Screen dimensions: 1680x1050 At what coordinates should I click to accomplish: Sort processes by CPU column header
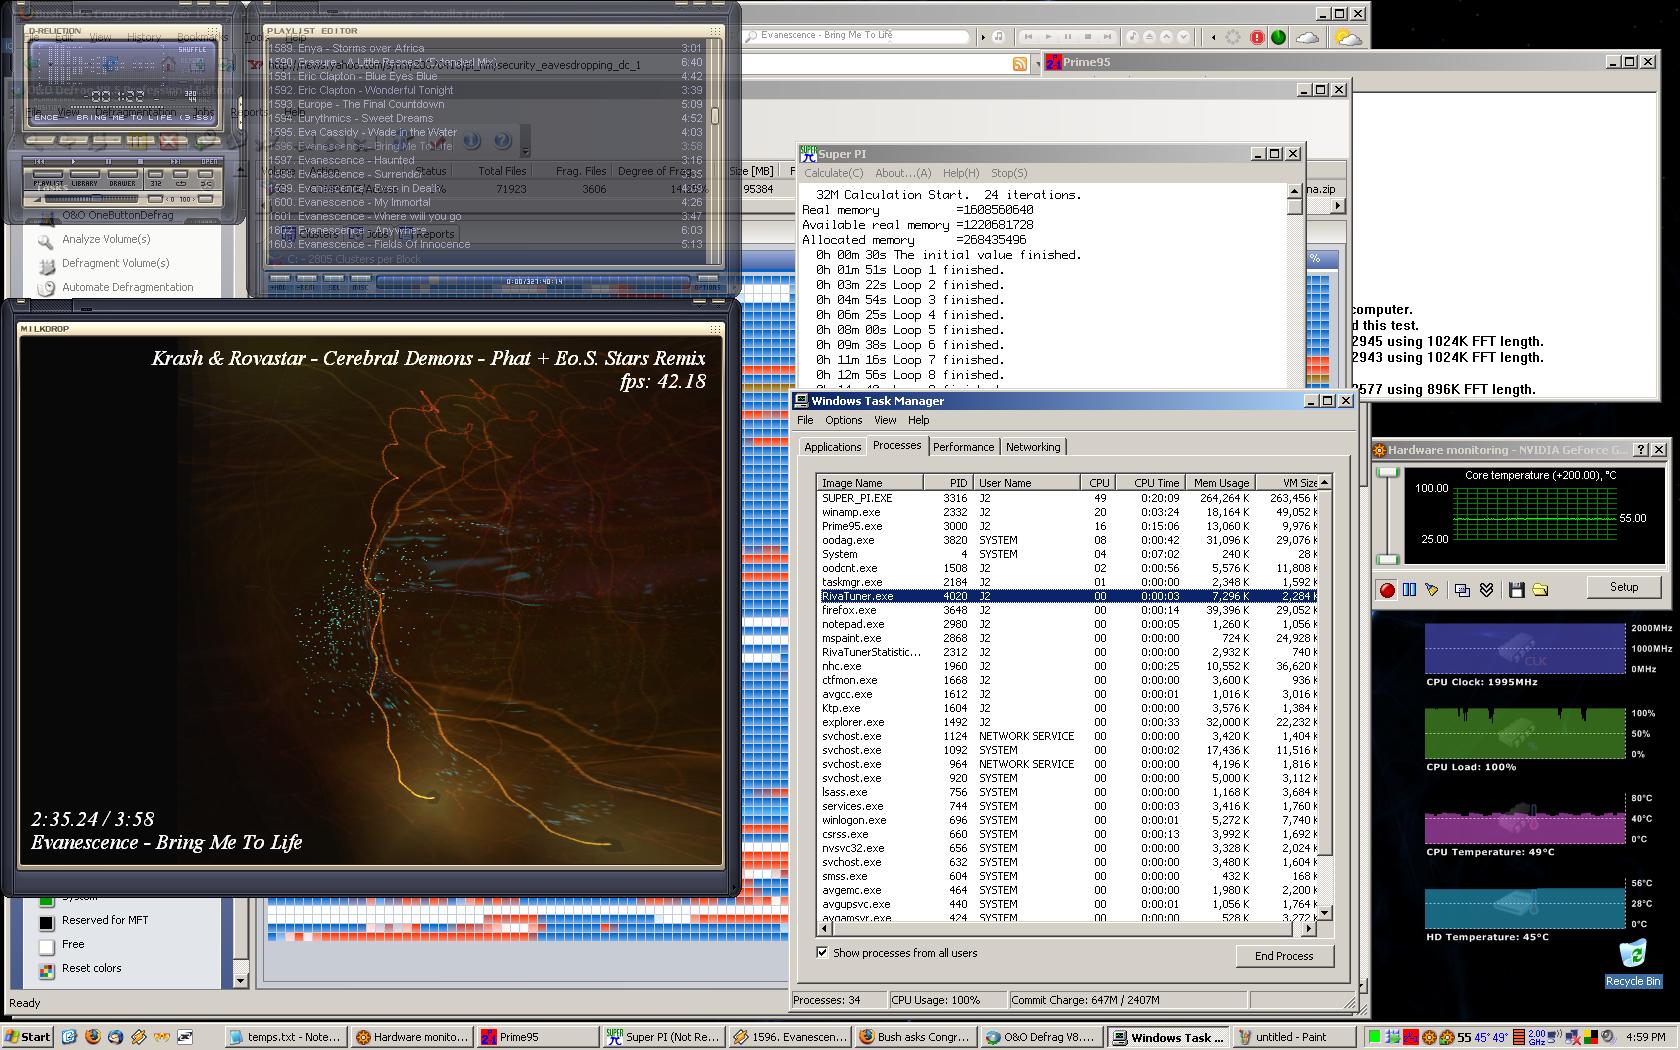pos(1098,482)
